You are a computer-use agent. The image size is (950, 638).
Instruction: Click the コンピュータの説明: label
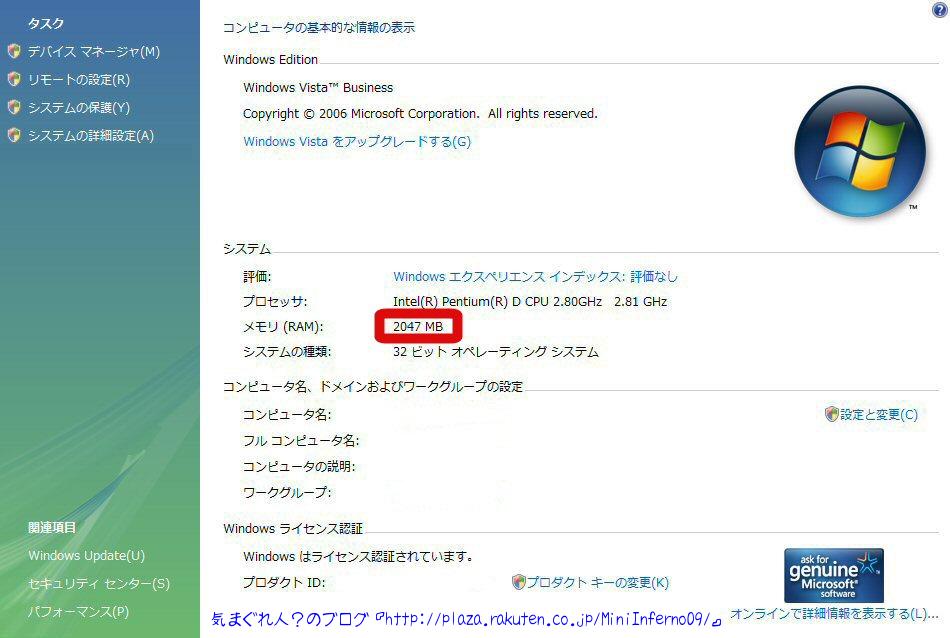pos(299,466)
